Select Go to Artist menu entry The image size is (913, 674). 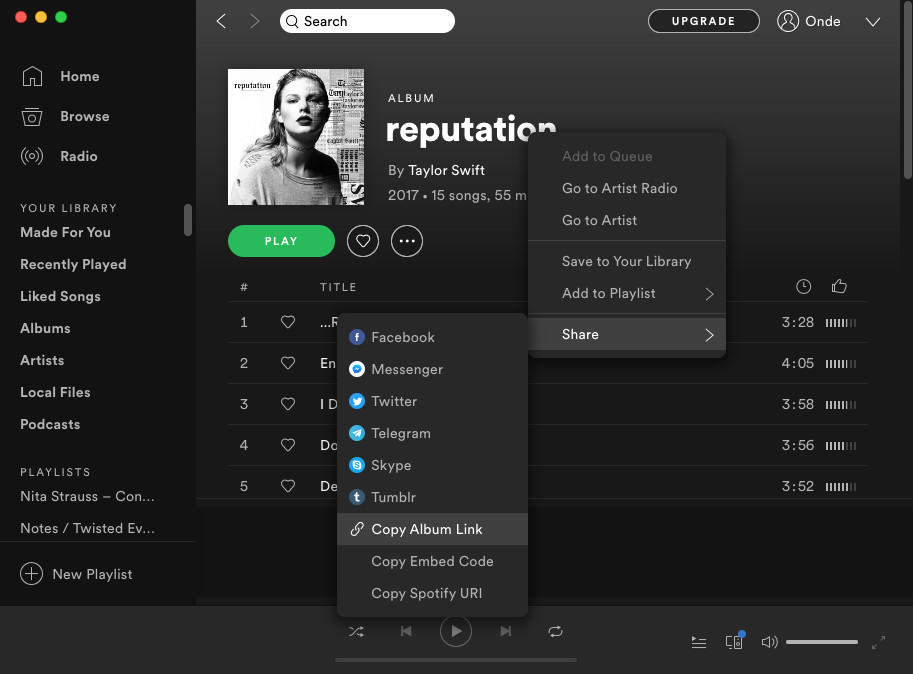pyautogui.click(x=627, y=220)
